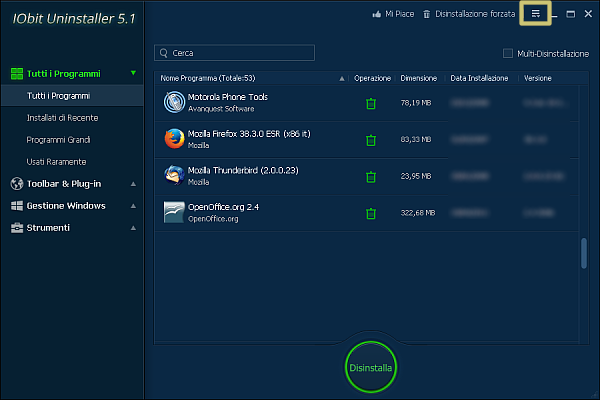Viewport: 600px width, 400px height.
Task: Select the Mozilla Thunderbird (2.0.0.23) row name
Action: coord(243,170)
